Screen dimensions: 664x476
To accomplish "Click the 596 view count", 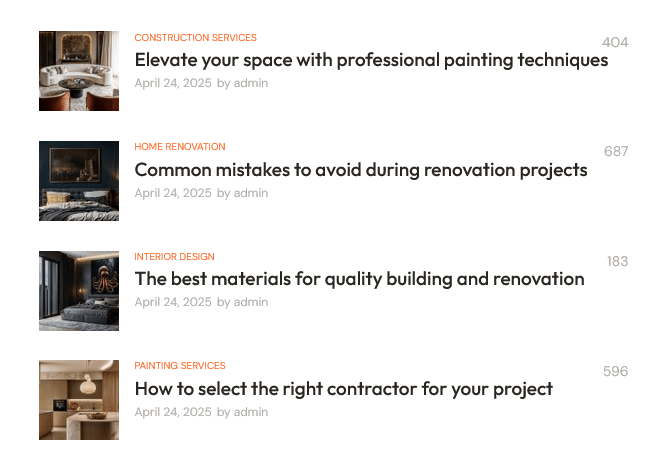I will (615, 371).
